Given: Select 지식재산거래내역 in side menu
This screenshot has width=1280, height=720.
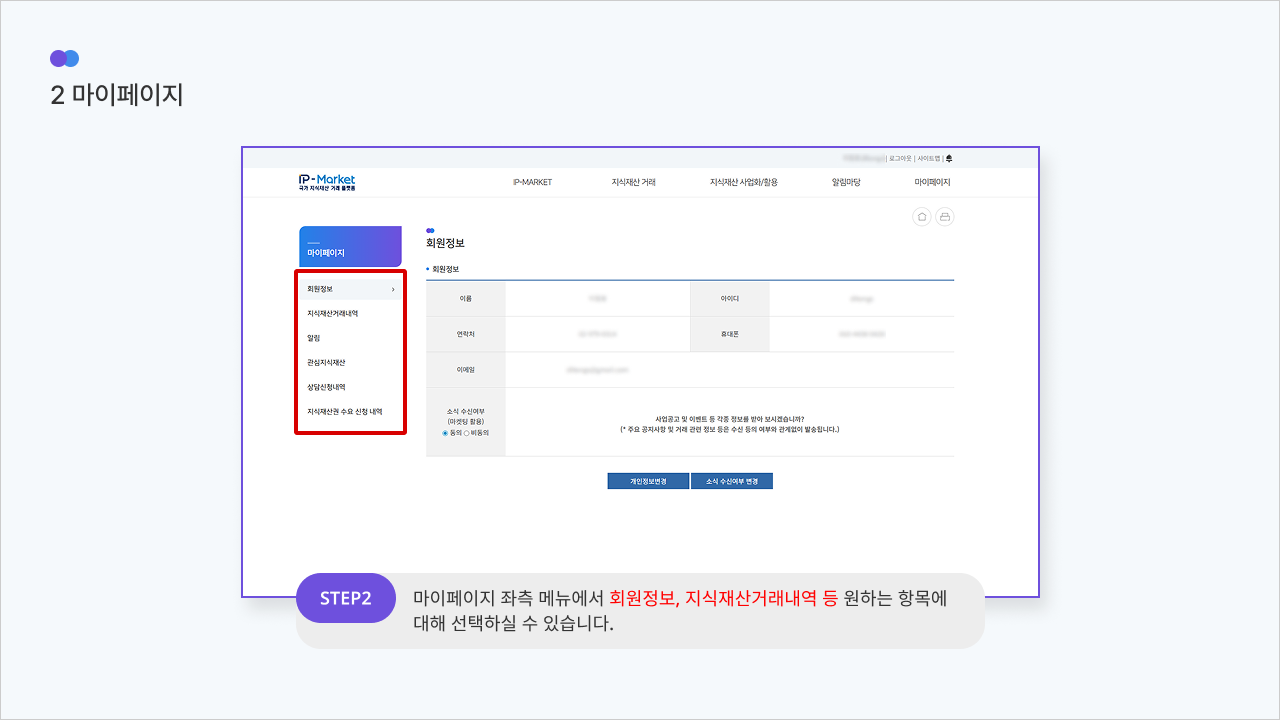Looking at the screenshot, I should 333,314.
